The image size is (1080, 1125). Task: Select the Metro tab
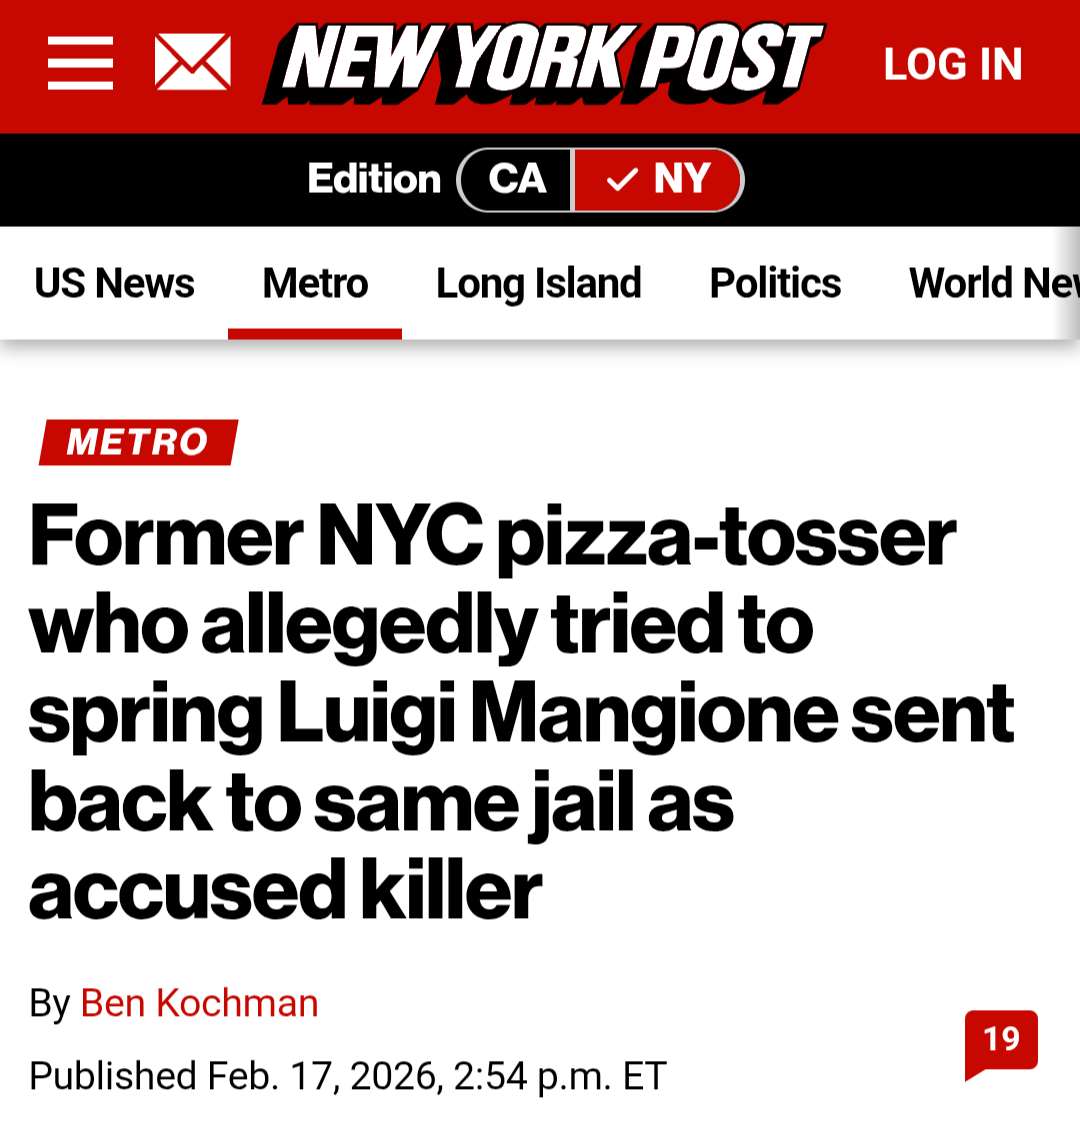[315, 284]
